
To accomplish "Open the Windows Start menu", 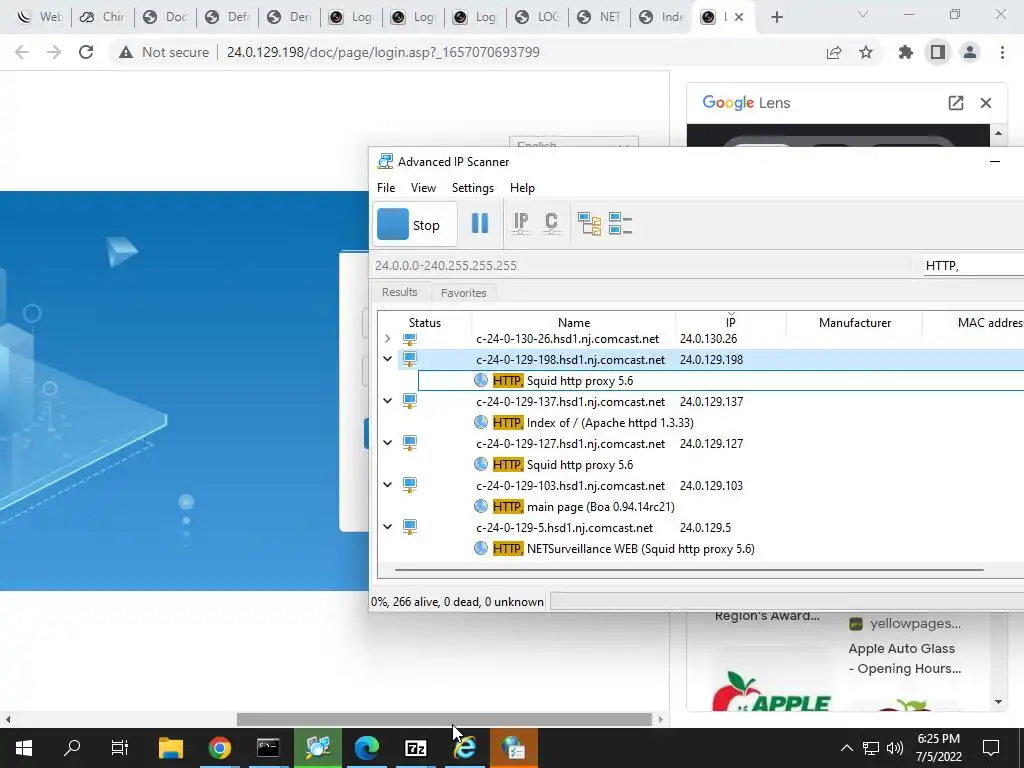I will click(24, 748).
